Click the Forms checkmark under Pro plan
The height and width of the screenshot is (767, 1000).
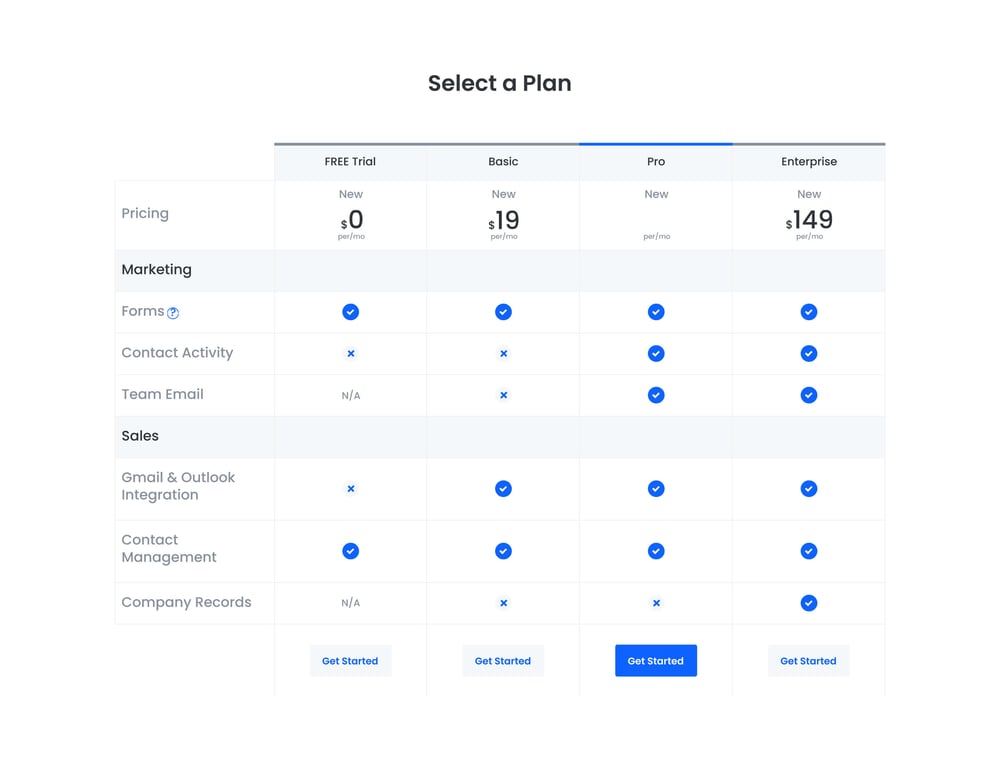pos(656,311)
